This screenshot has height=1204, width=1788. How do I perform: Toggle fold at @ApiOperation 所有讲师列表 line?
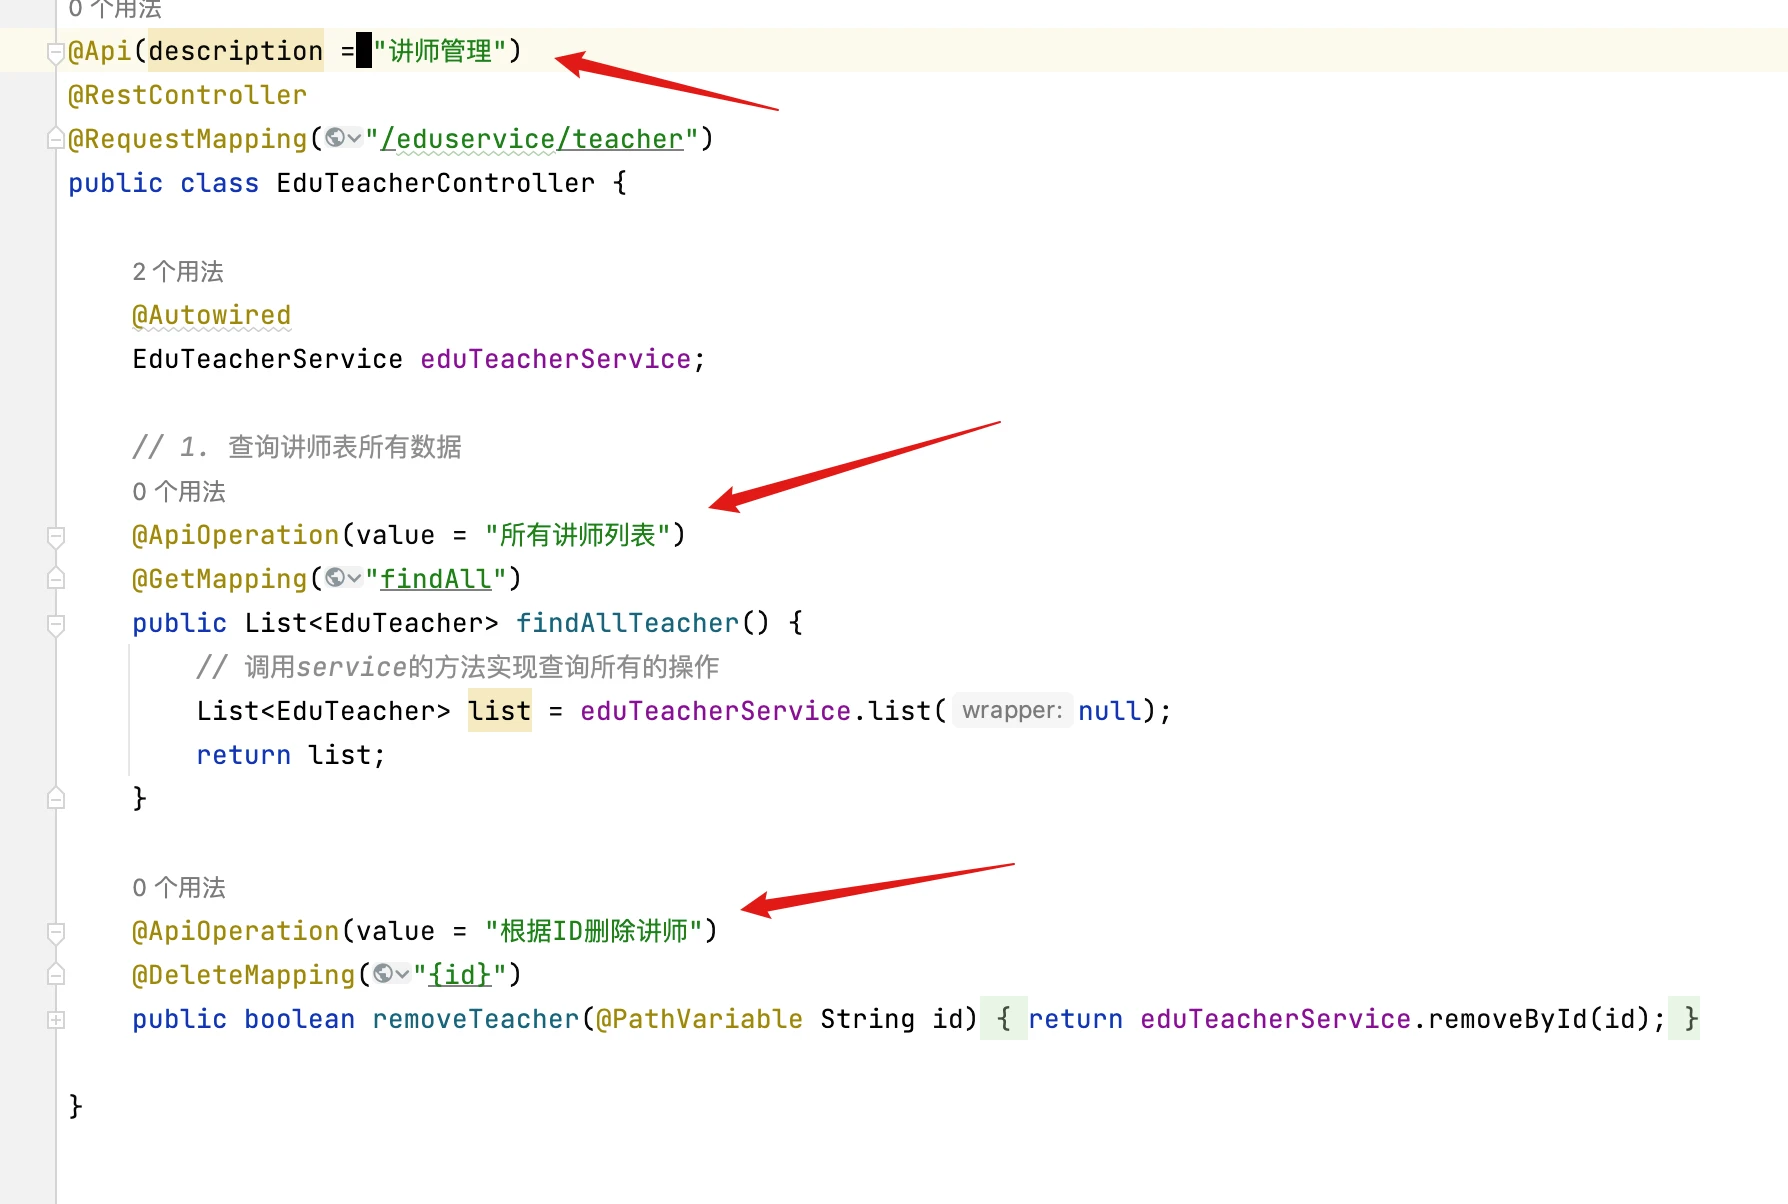pyautogui.click(x=56, y=536)
